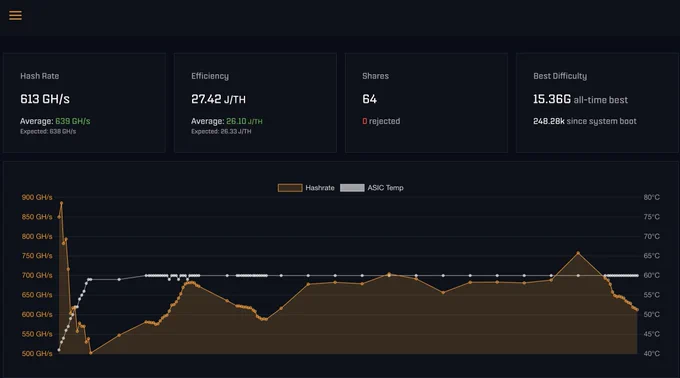Click the '55°C' temperature axis label
The height and width of the screenshot is (378, 680).
(651, 295)
